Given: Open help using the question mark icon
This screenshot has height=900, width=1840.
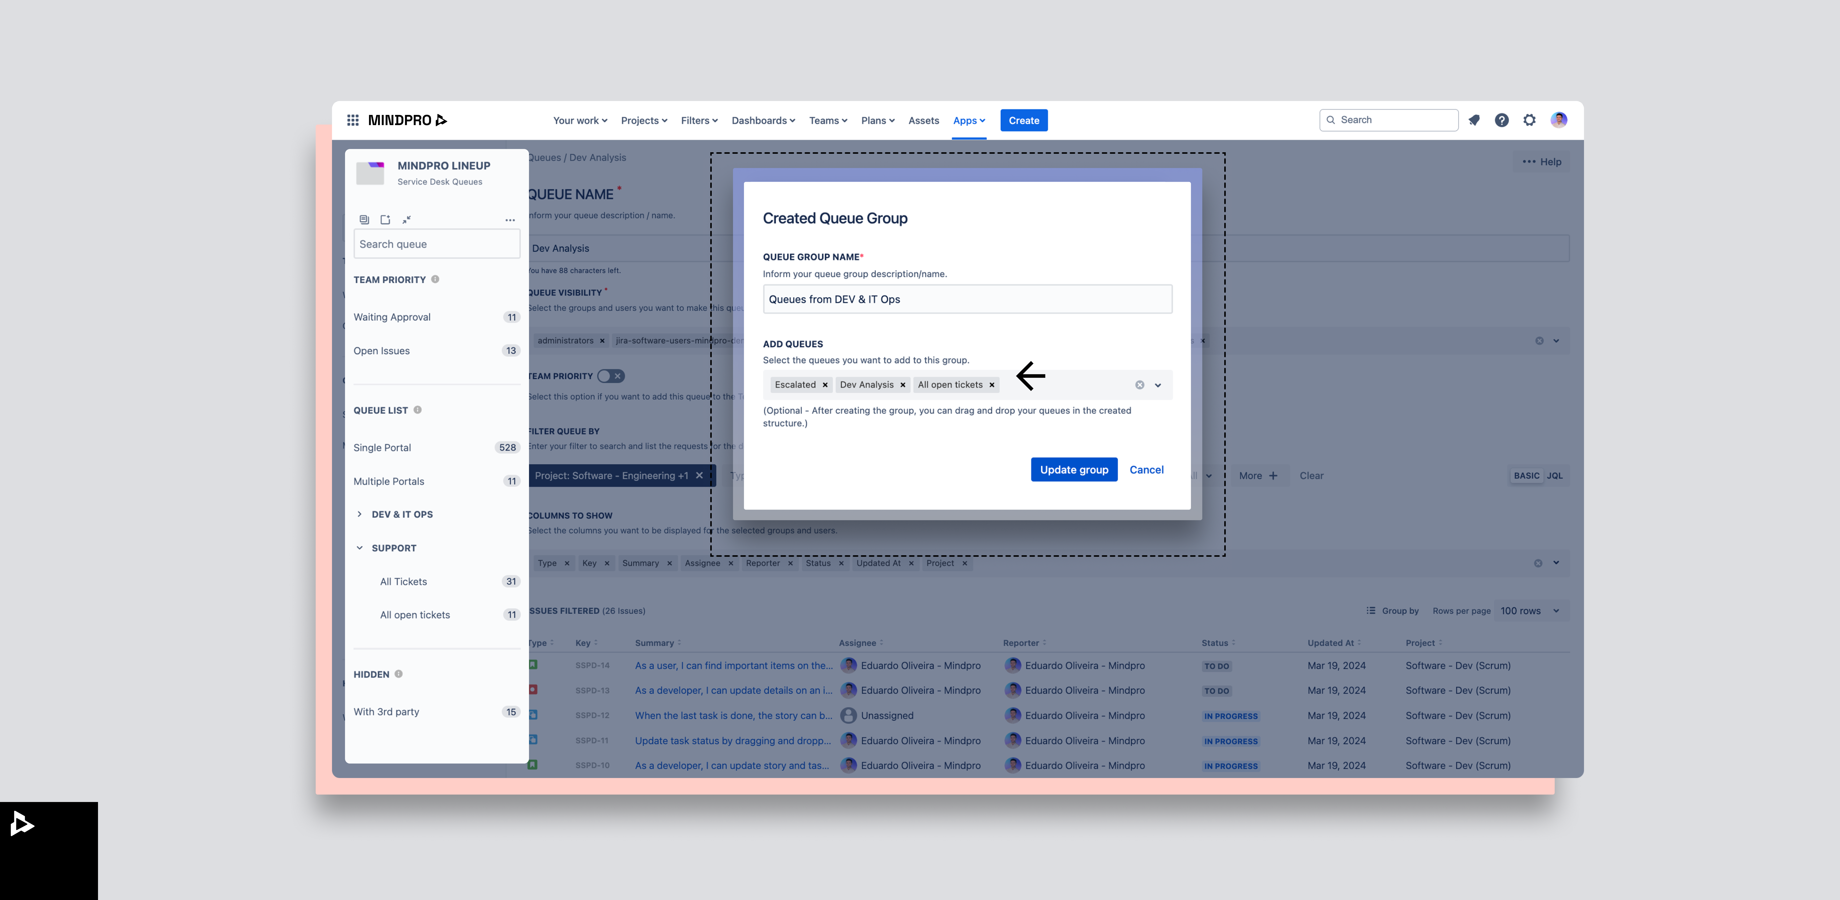Looking at the screenshot, I should tap(1502, 120).
